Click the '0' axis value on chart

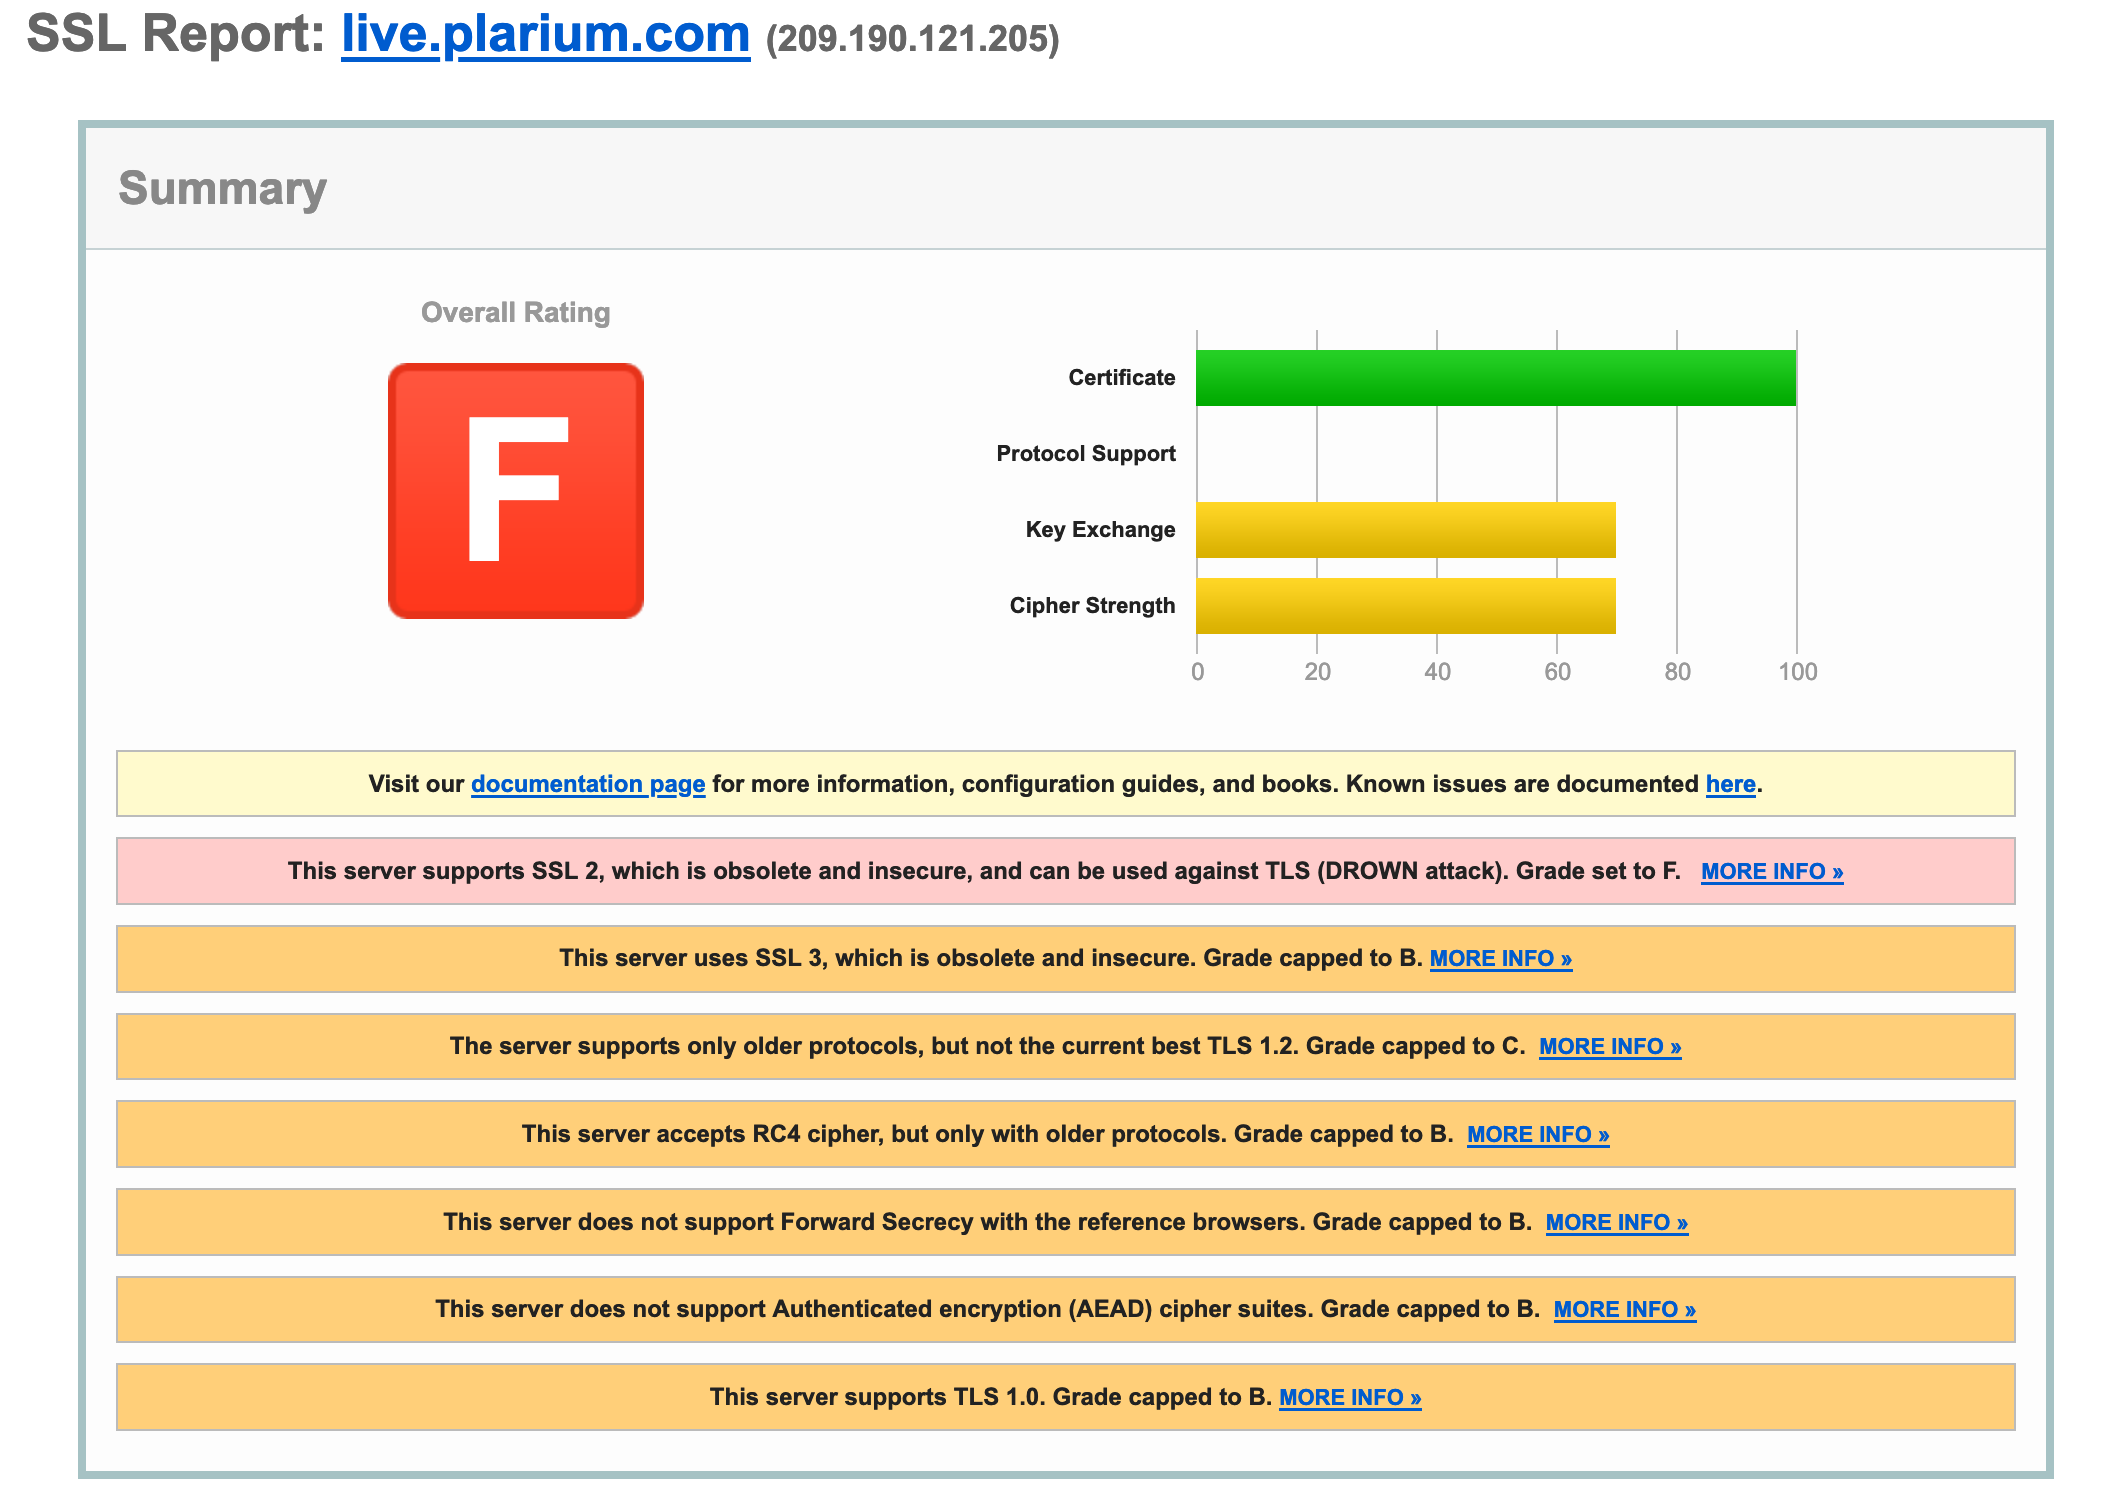pos(1197,672)
